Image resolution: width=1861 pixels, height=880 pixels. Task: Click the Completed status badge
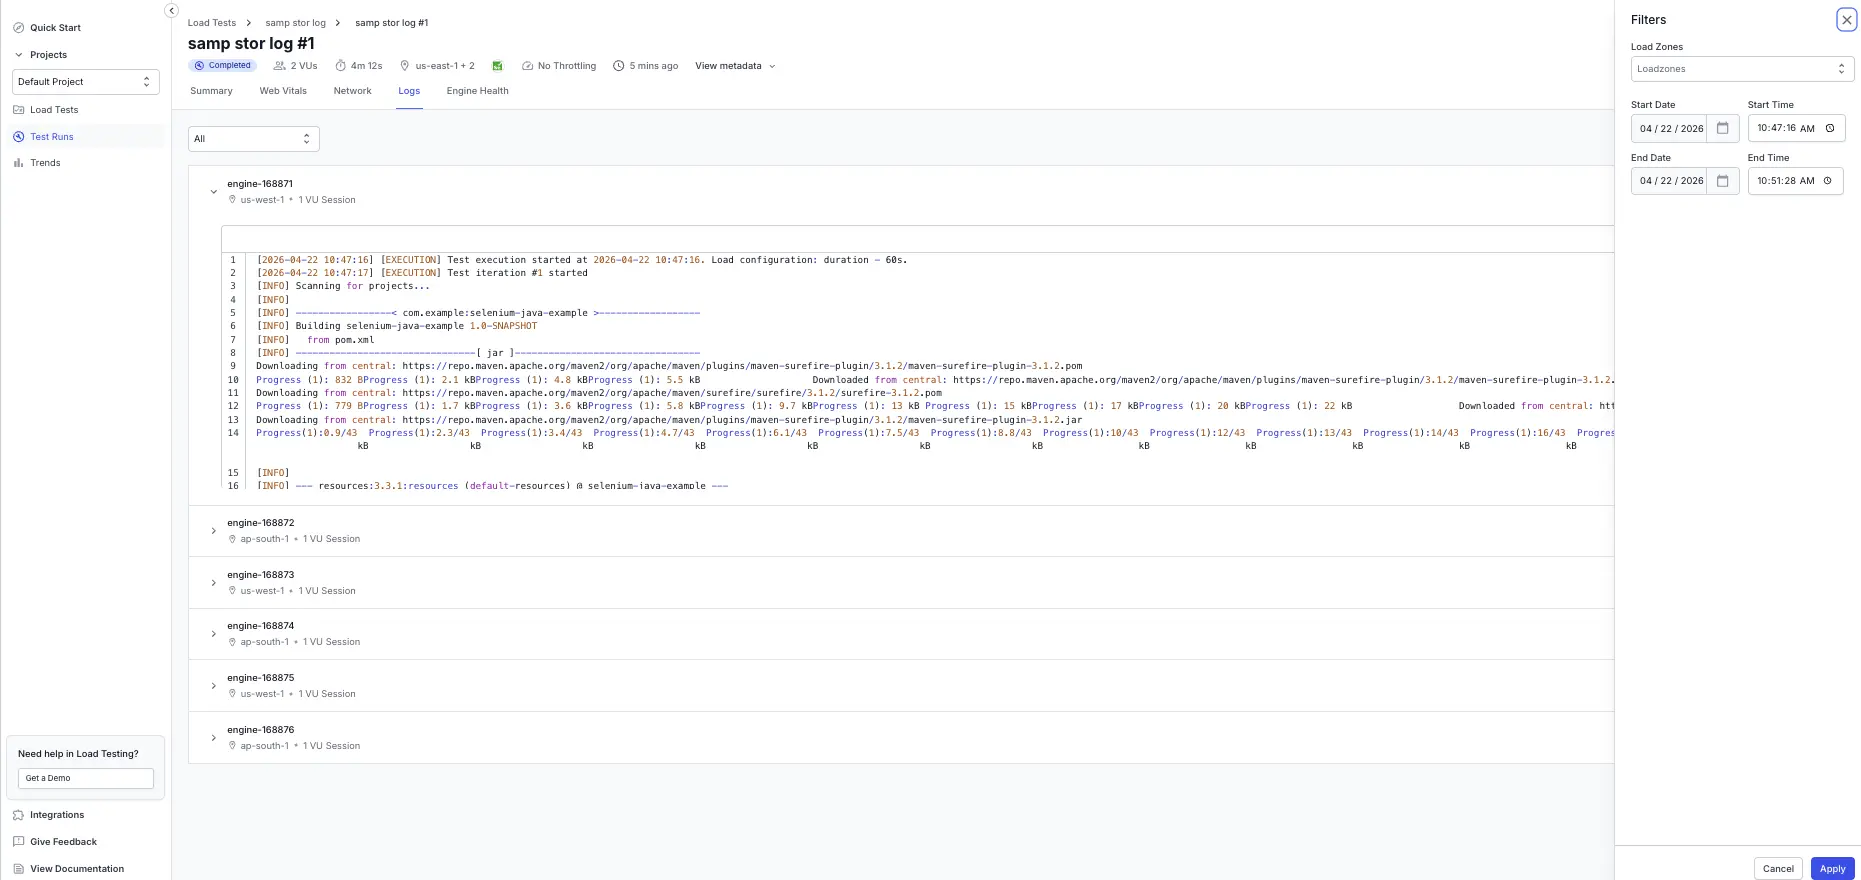click(x=223, y=66)
